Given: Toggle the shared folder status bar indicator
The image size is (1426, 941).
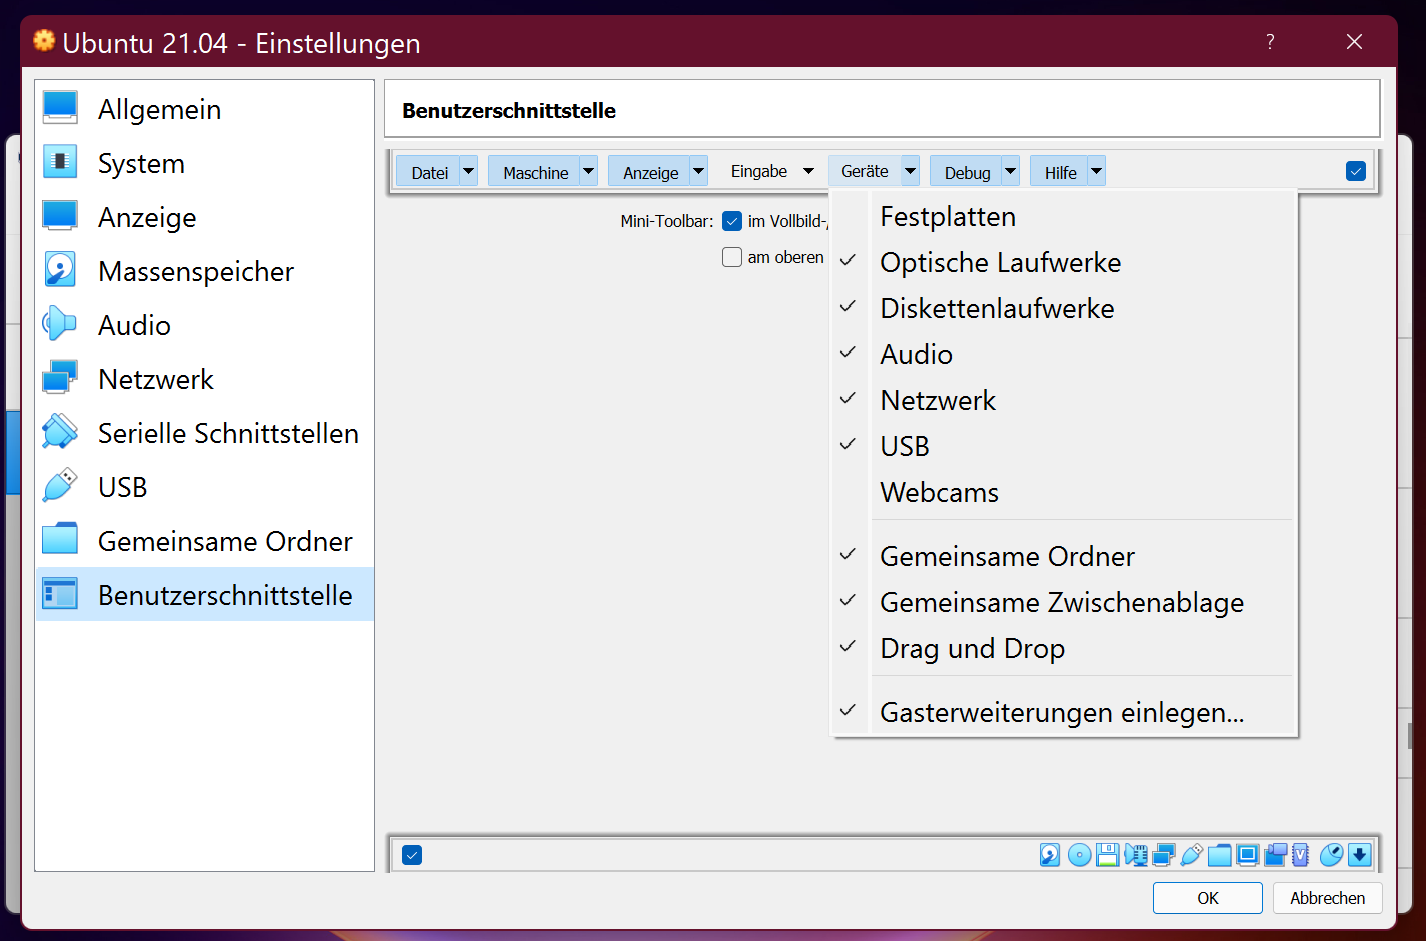Looking at the screenshot, I should pos(1219,855).
